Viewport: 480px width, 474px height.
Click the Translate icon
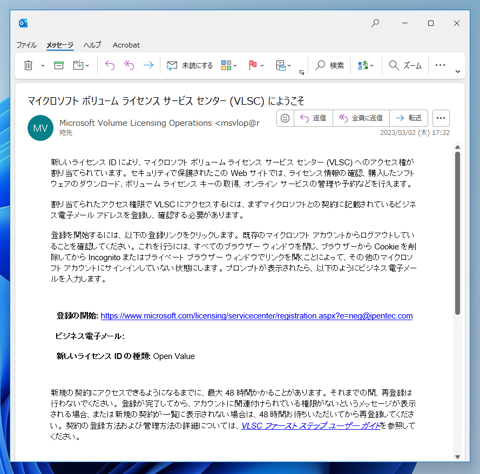pyautogui.click(x=362, y=65)
